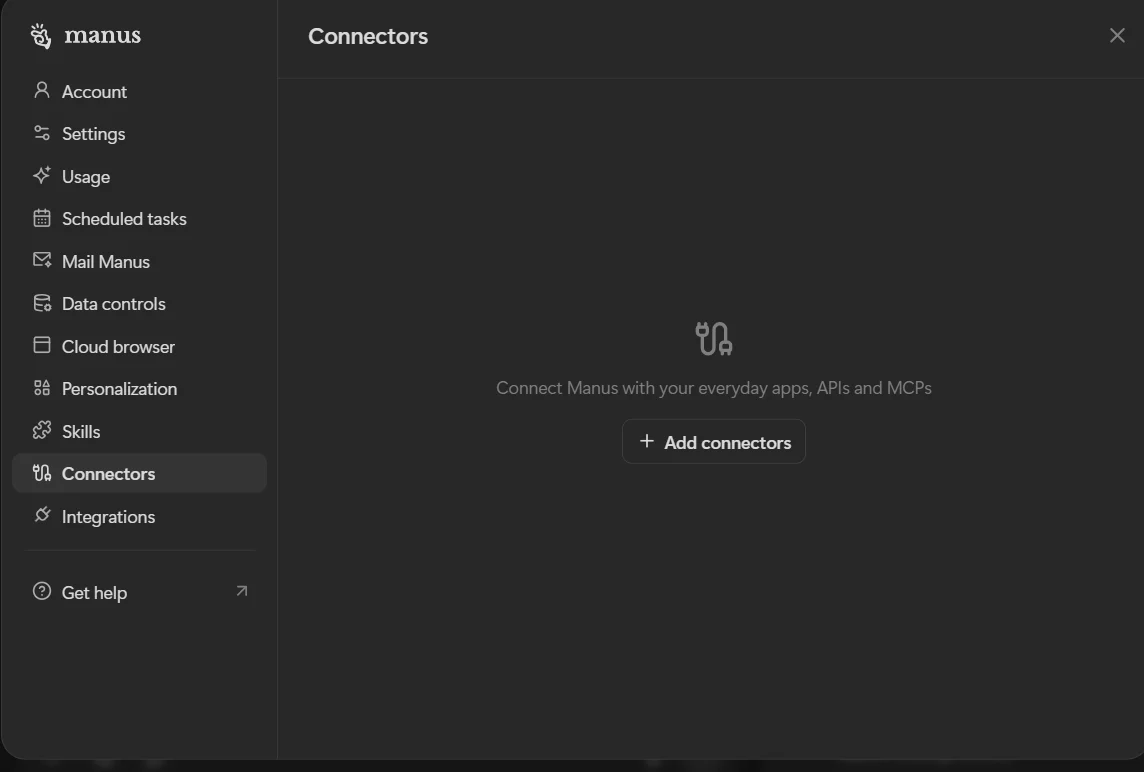The width and height of the screenshot is (1144, 772).
Task: Click the large plug icon in center
Action: 714,339
